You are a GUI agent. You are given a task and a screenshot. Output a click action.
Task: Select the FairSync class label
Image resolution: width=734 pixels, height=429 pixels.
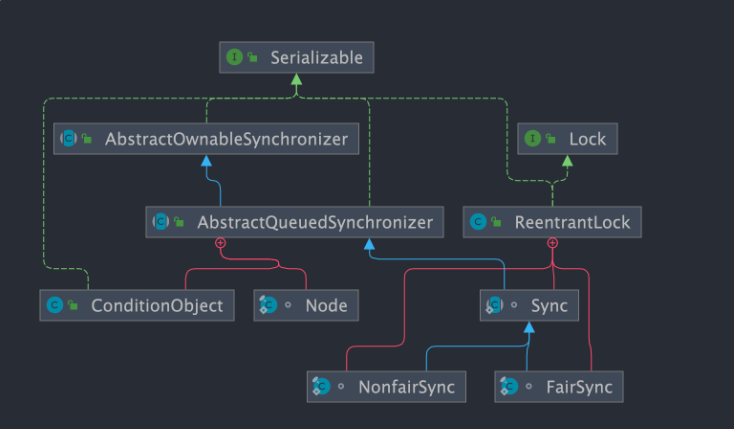580,387
